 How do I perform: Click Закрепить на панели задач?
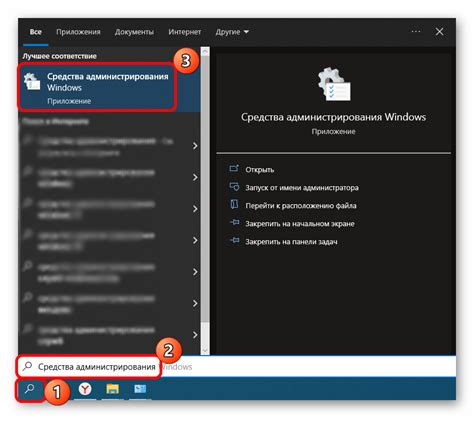pyautogui.click(x=291, y=242)
